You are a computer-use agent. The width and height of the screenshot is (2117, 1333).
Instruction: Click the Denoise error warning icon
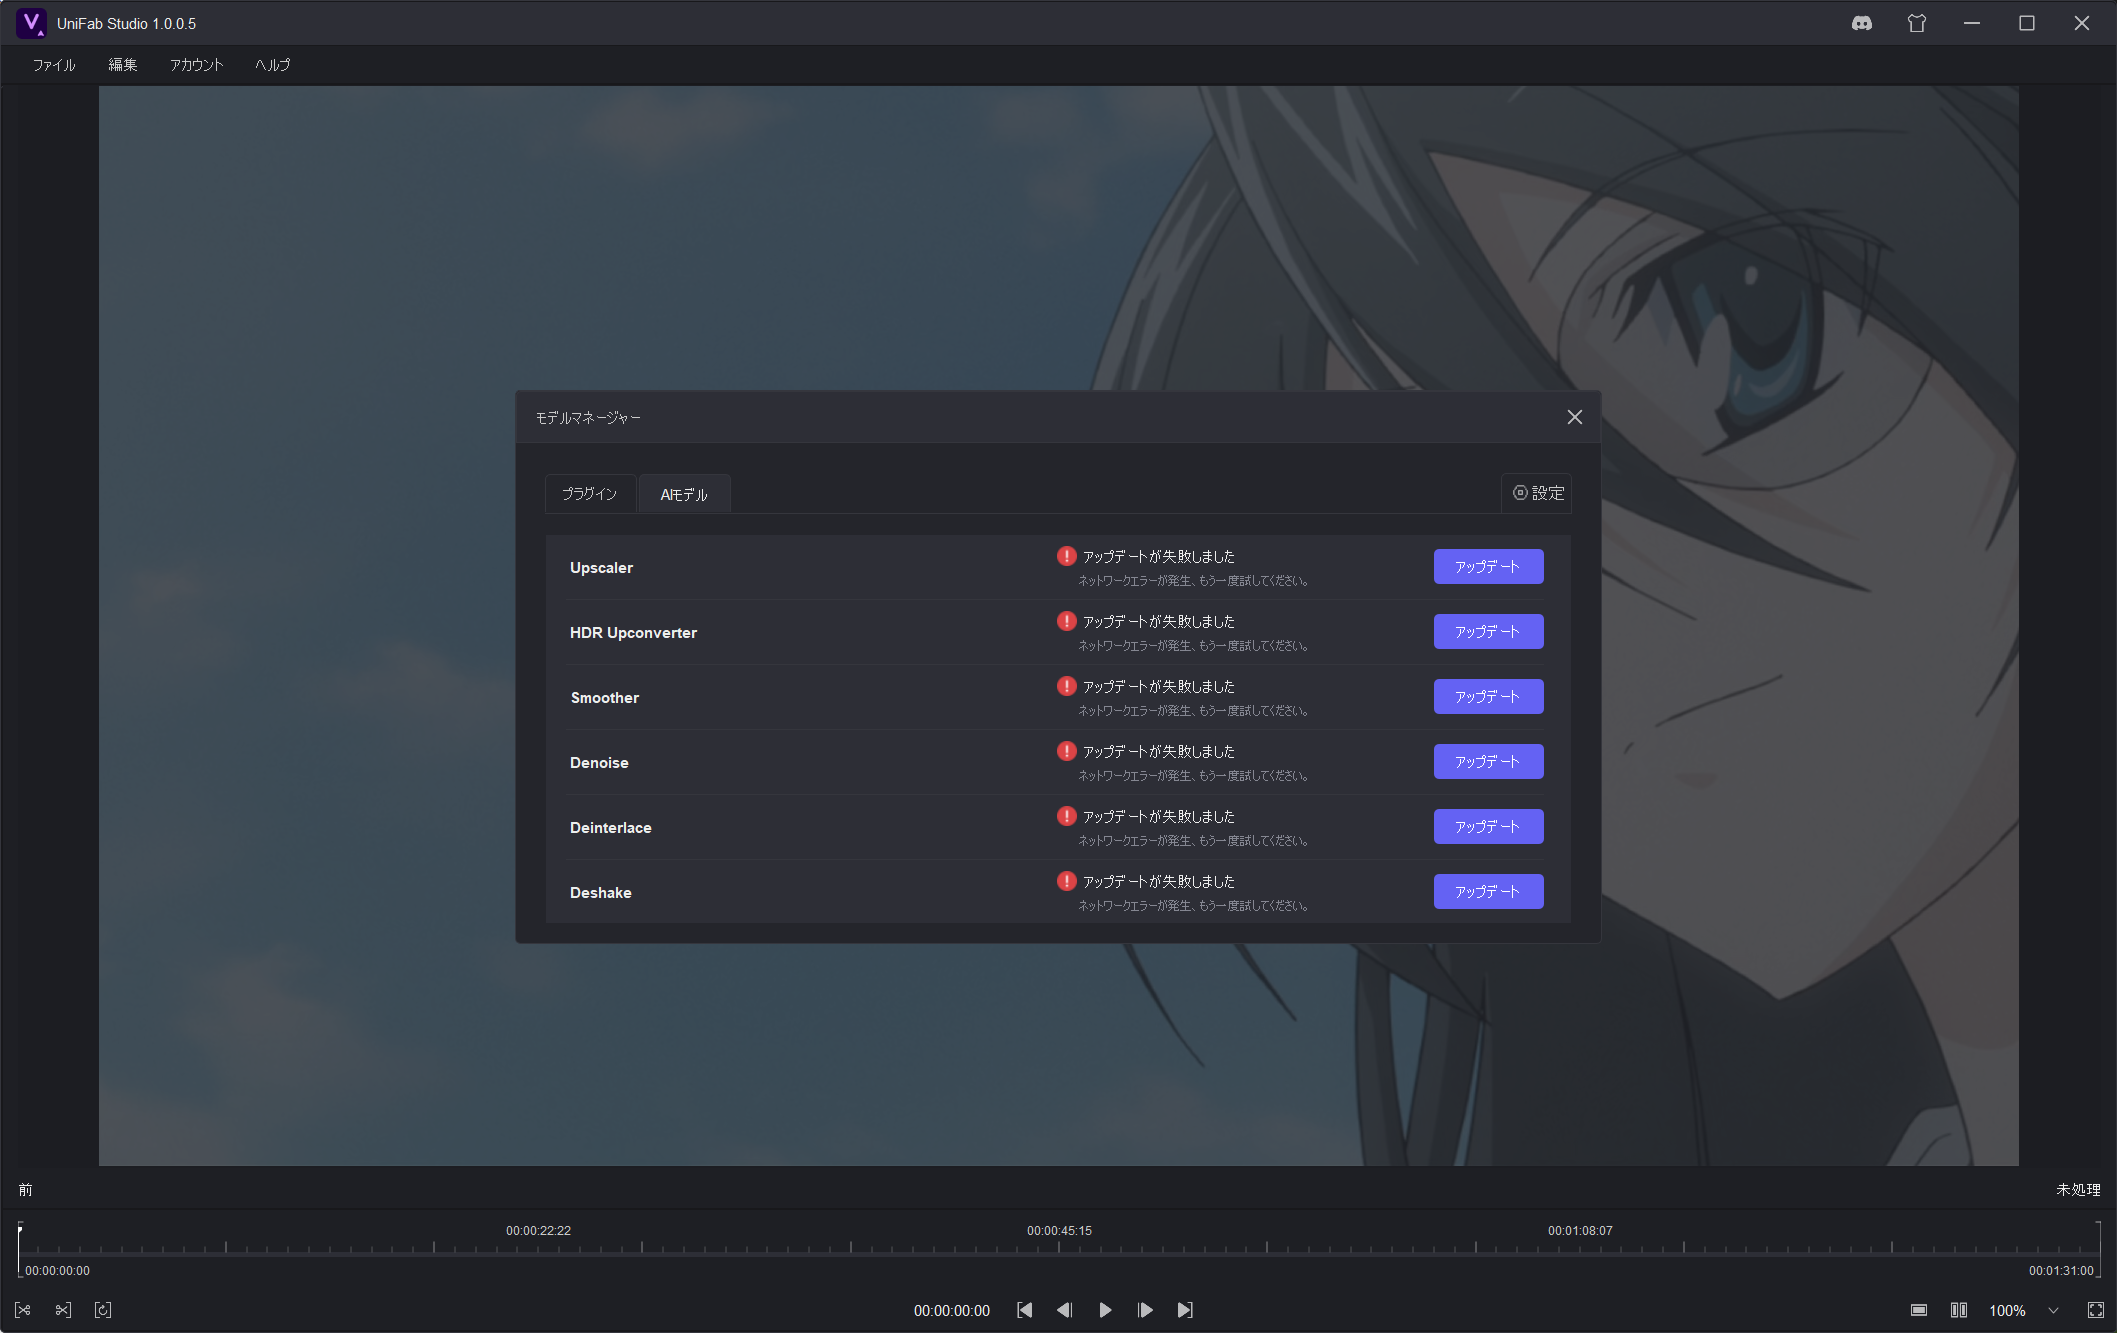1067,751
